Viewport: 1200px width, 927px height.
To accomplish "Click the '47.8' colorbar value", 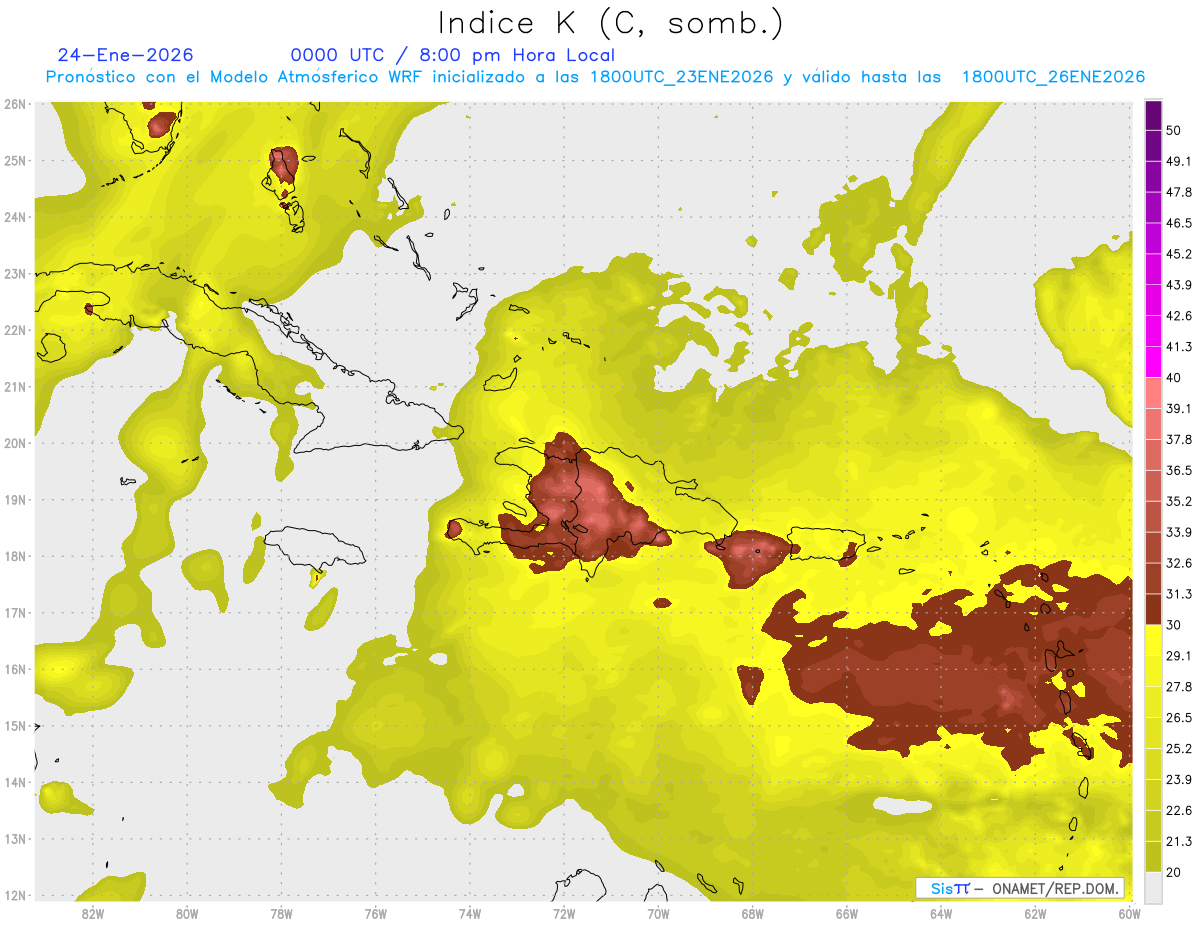I will [1179, 192].
